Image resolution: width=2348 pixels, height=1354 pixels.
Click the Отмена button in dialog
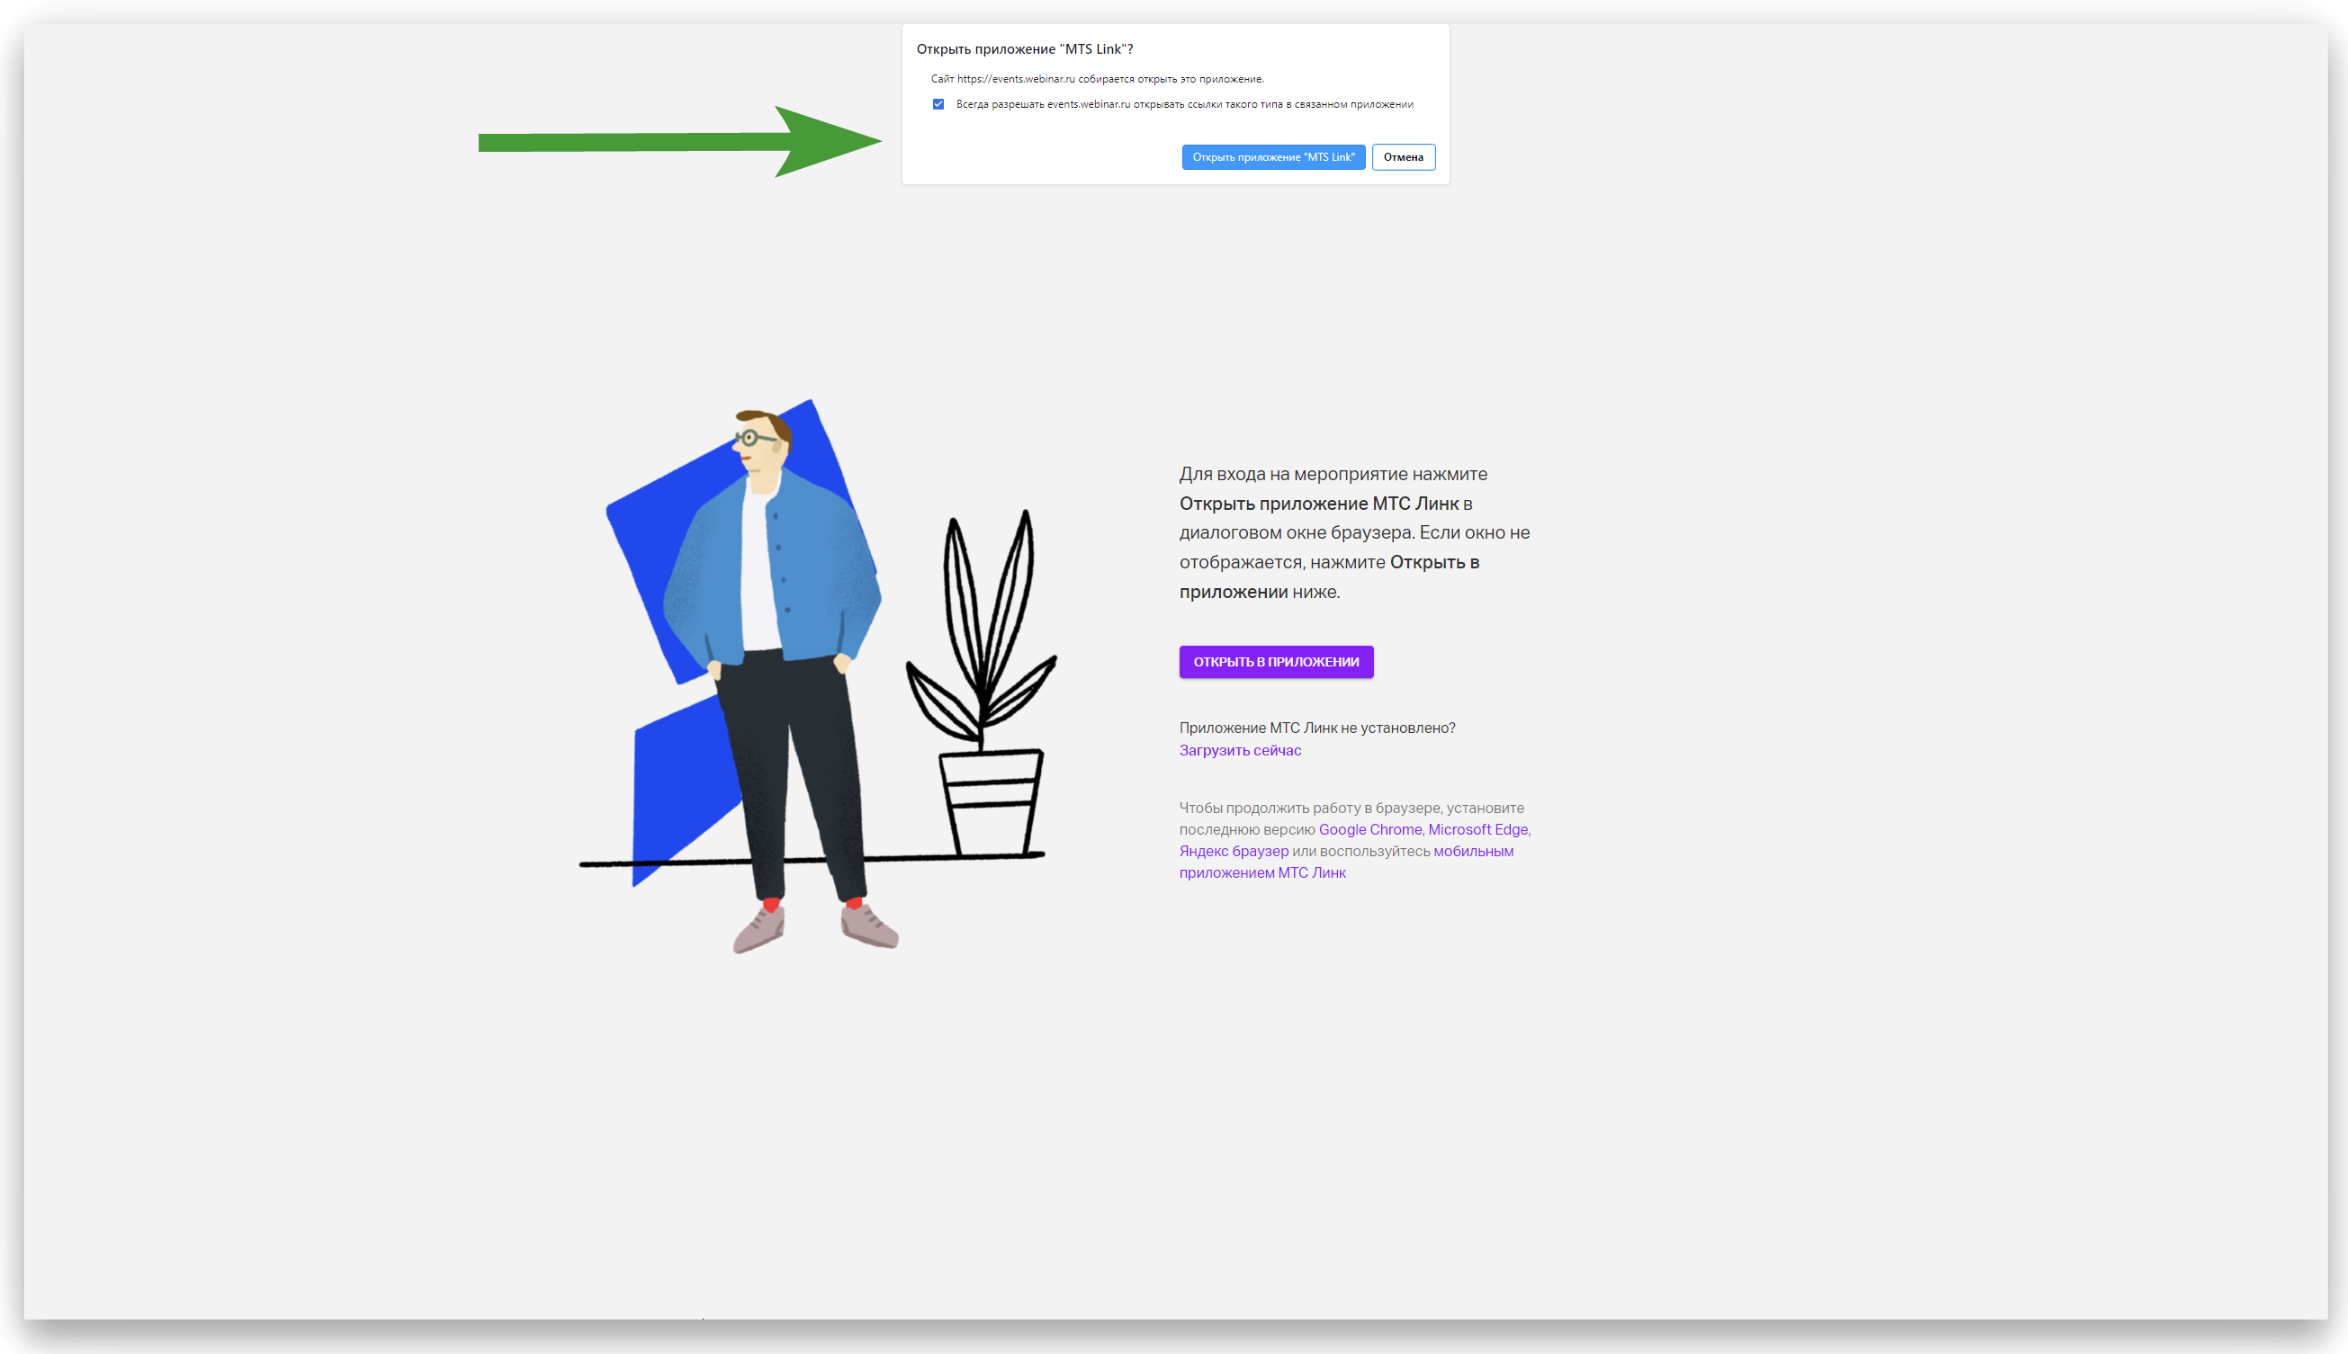(x=1402, y=157)
